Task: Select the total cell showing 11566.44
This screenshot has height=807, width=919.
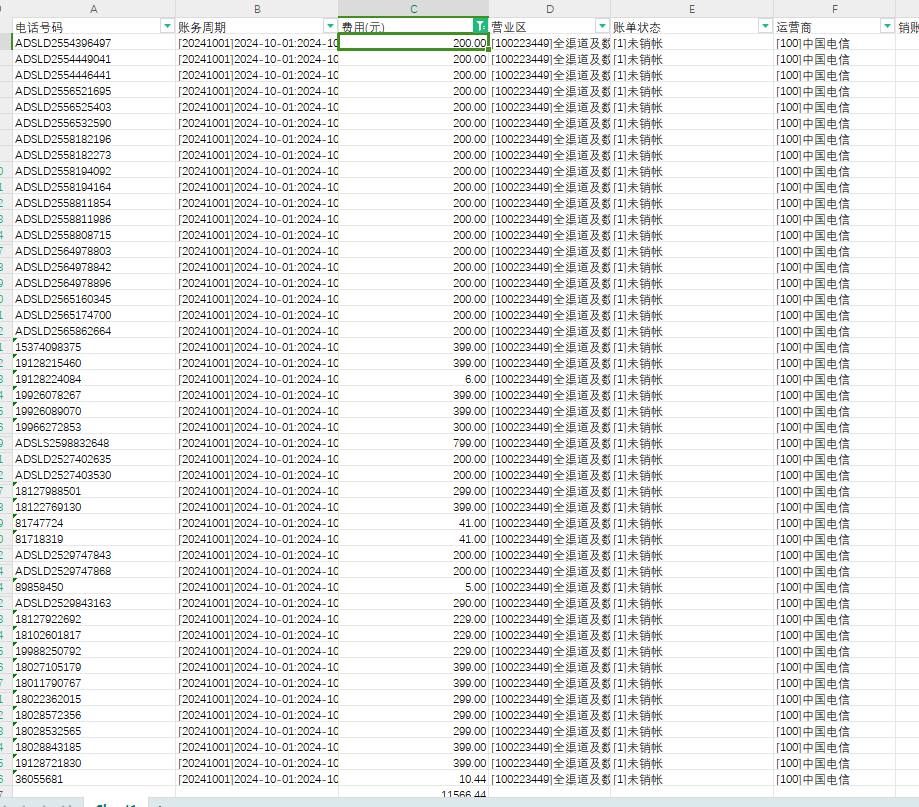Action: [x=413, y=795]
